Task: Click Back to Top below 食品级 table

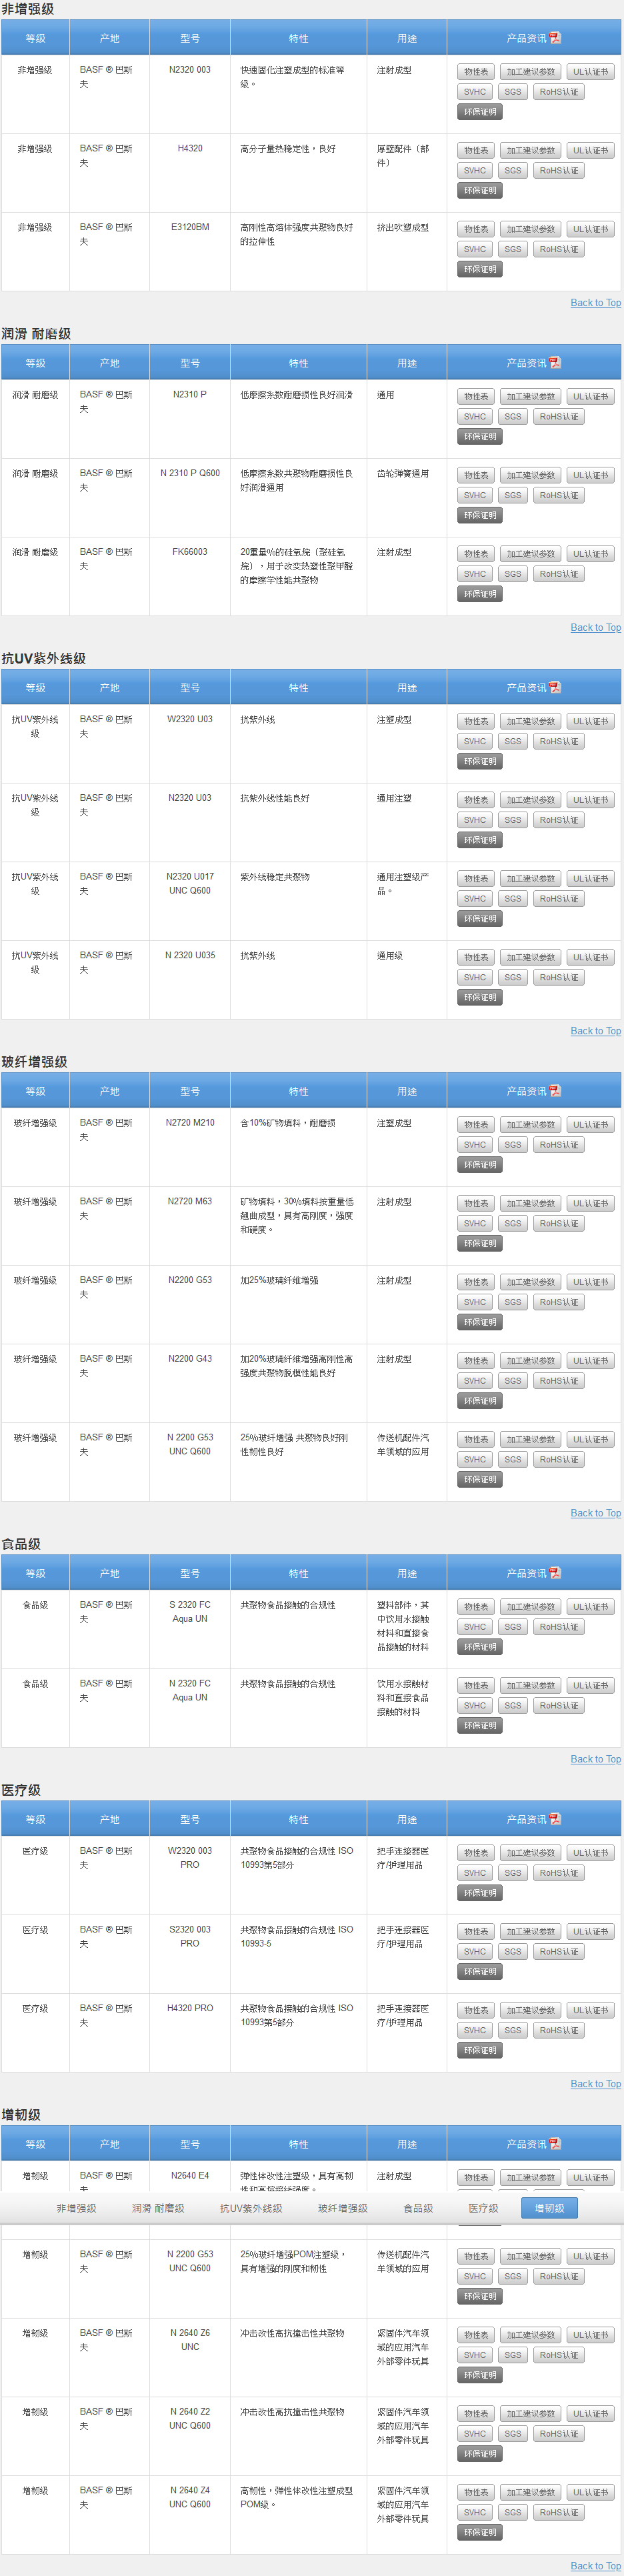Action: point(595,1759)
